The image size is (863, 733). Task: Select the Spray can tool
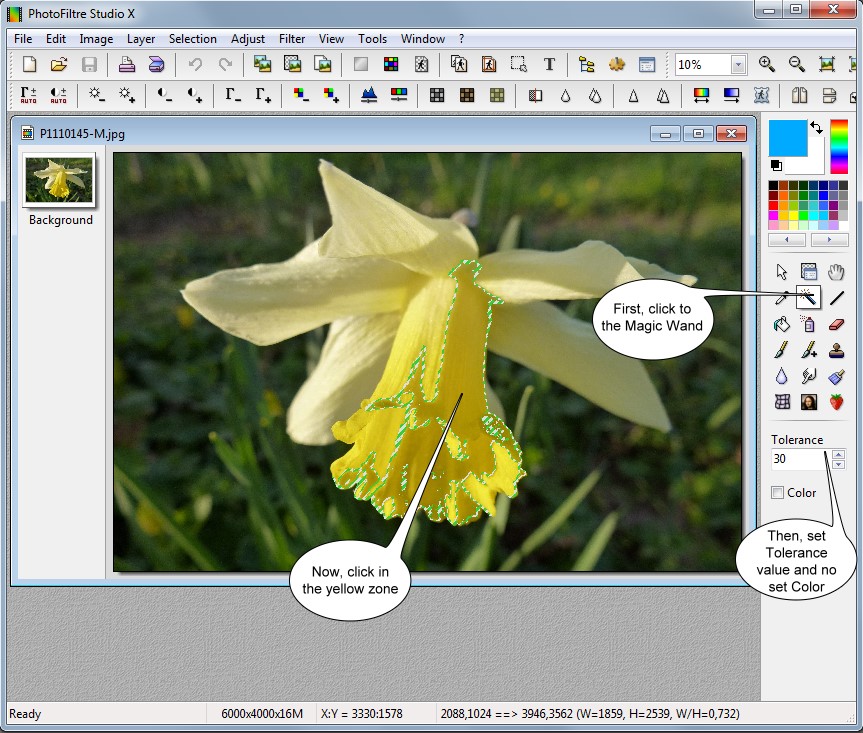pos(809,324)
